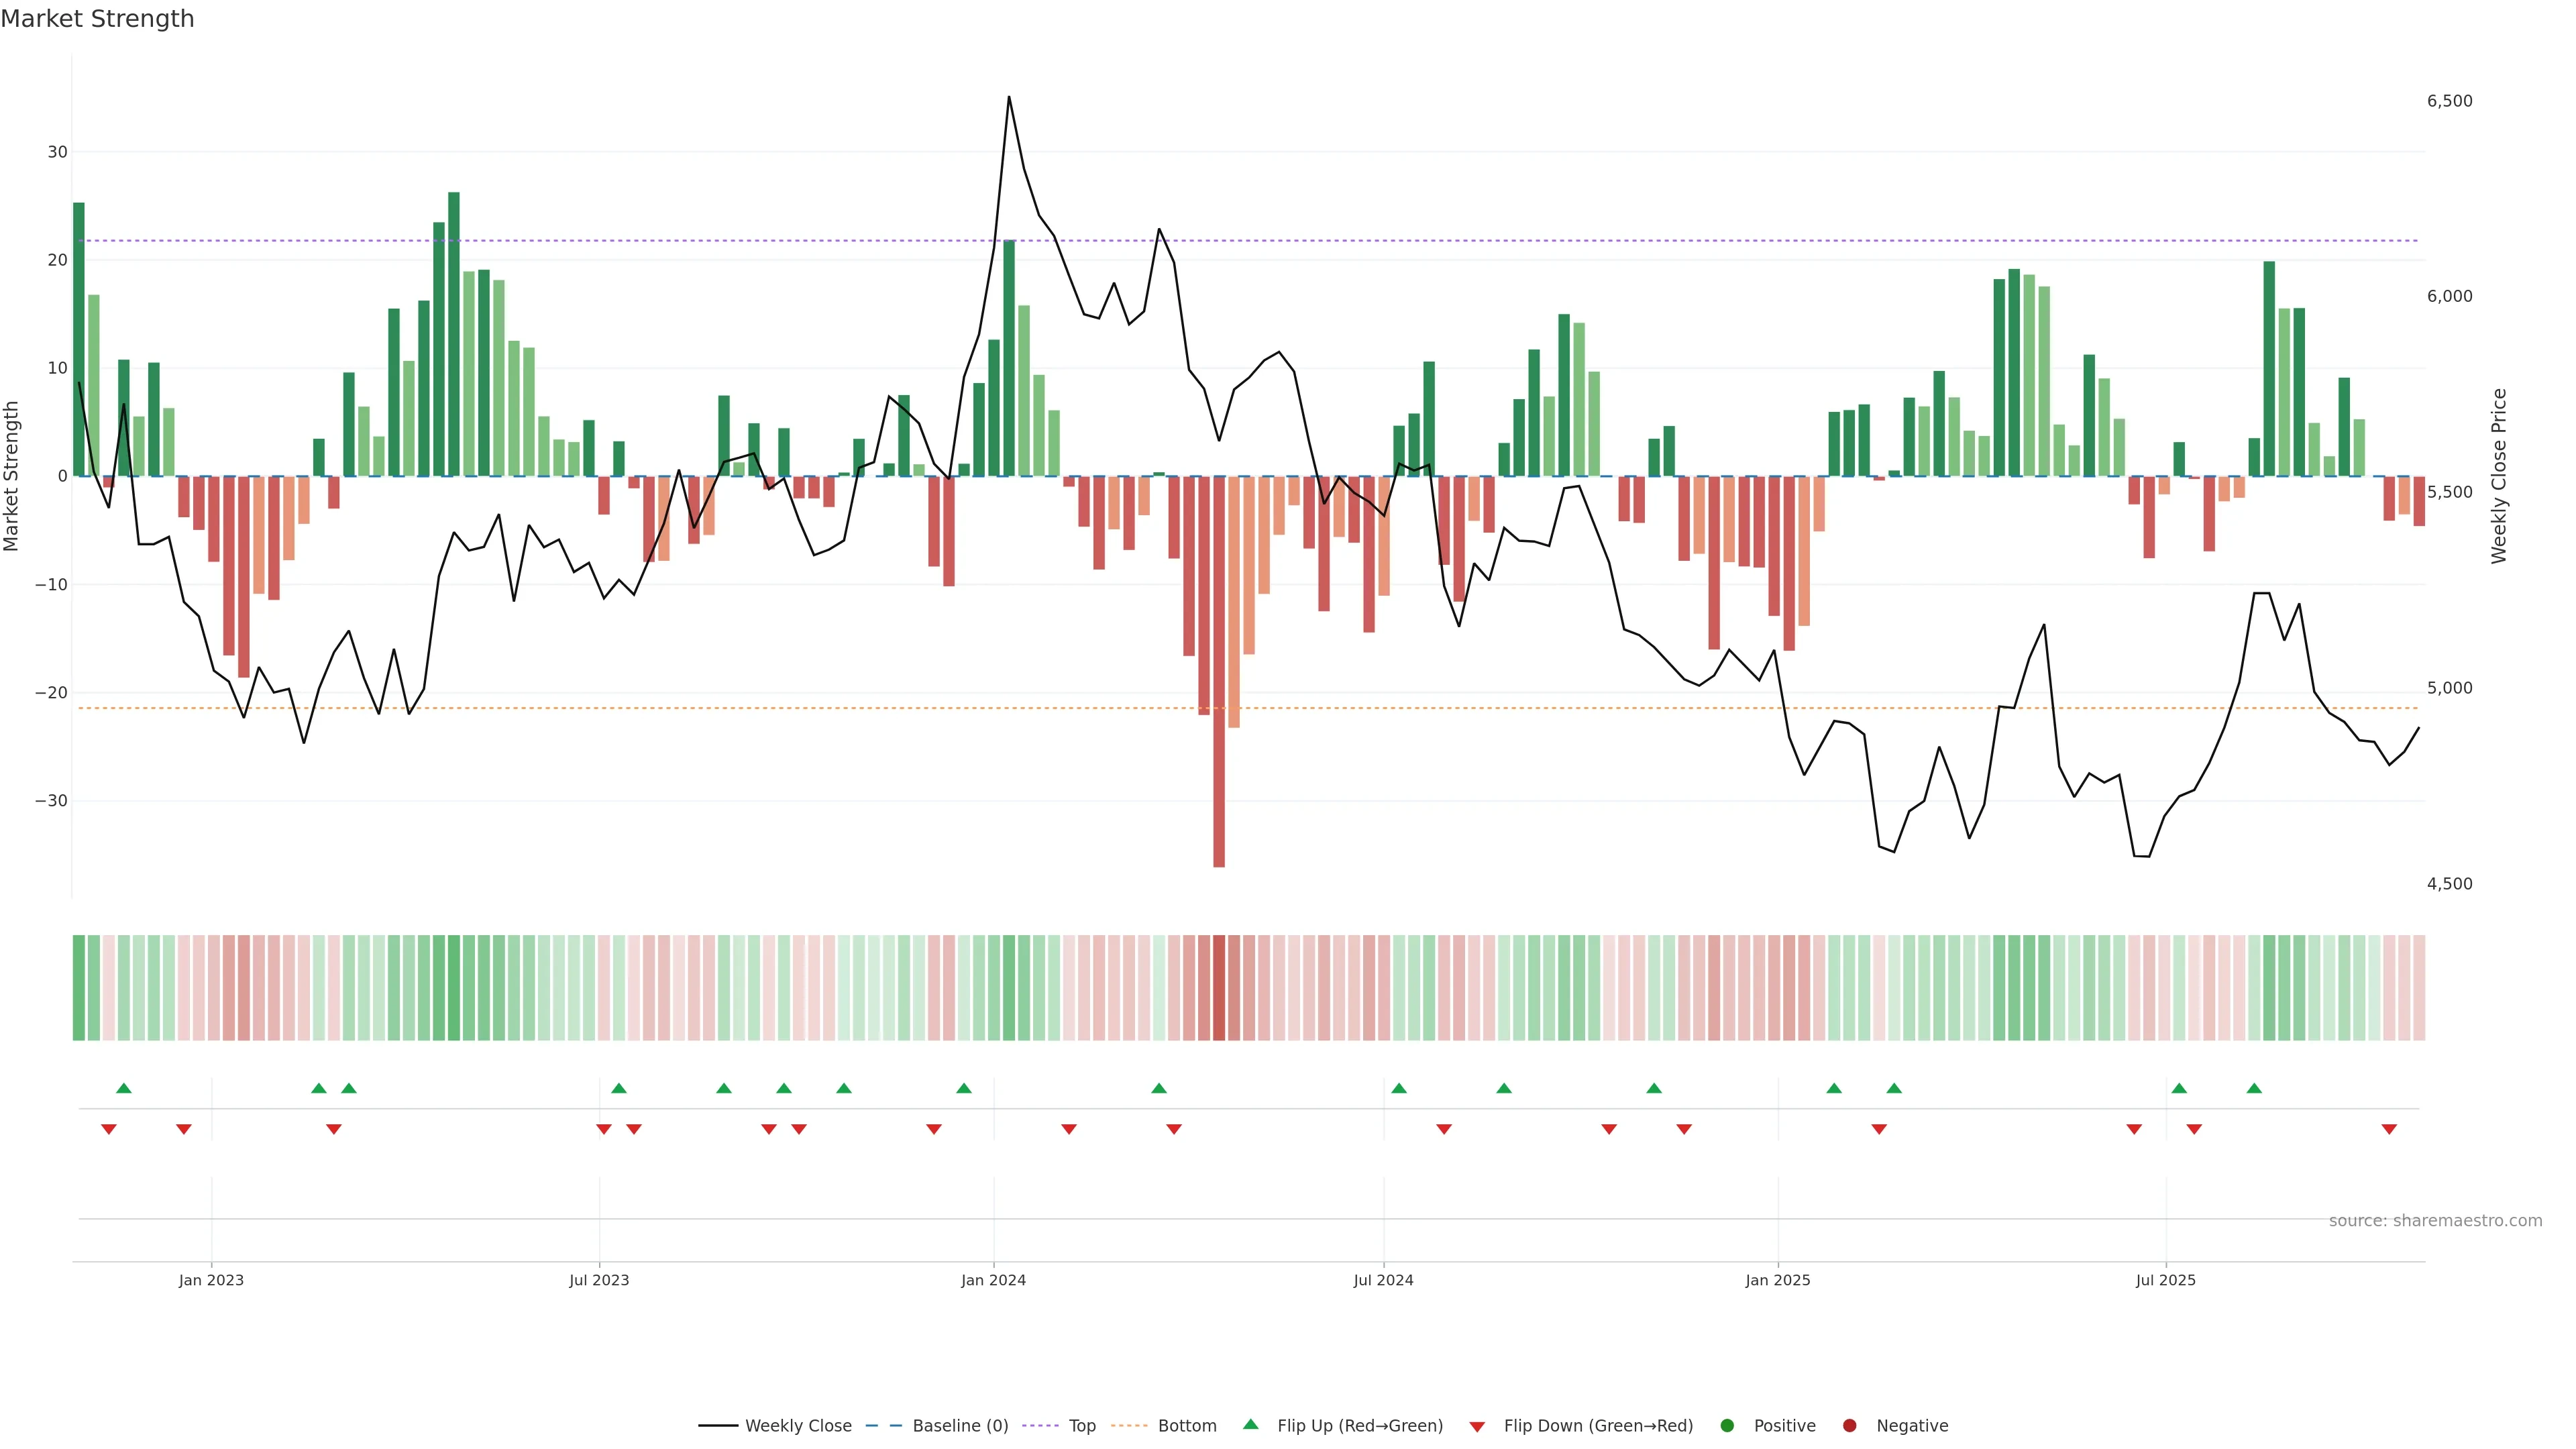Click the Bottom legend line icon
This screenshot has height=1449, width=2576.
[x=1129, y=1426]
